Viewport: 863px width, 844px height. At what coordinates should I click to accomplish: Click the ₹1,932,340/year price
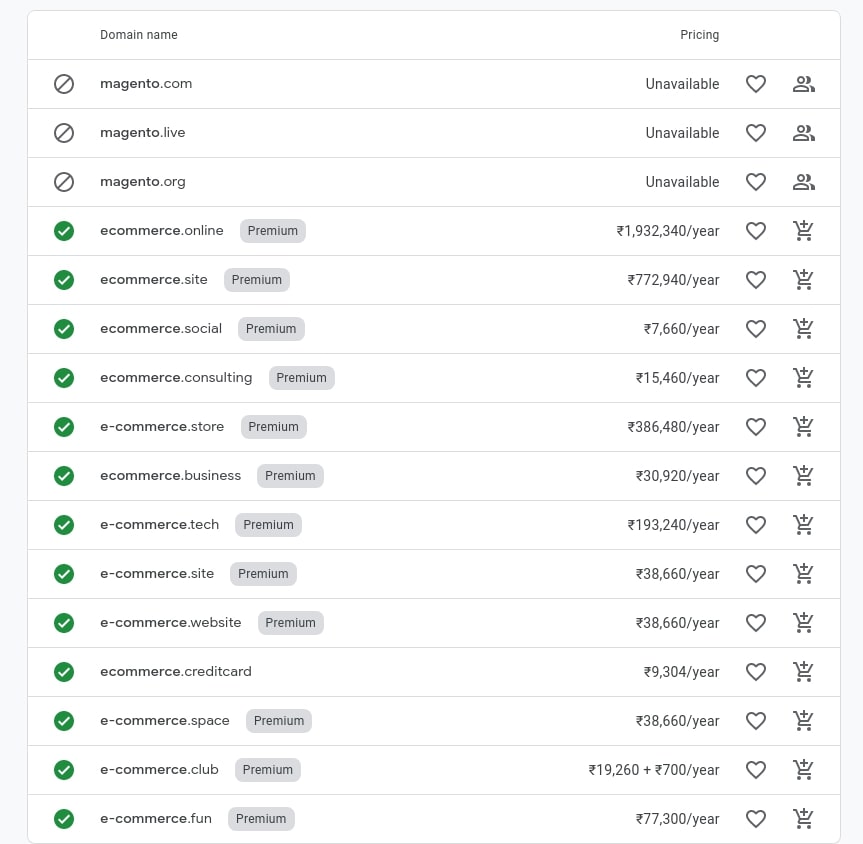[x=668, y=231]
